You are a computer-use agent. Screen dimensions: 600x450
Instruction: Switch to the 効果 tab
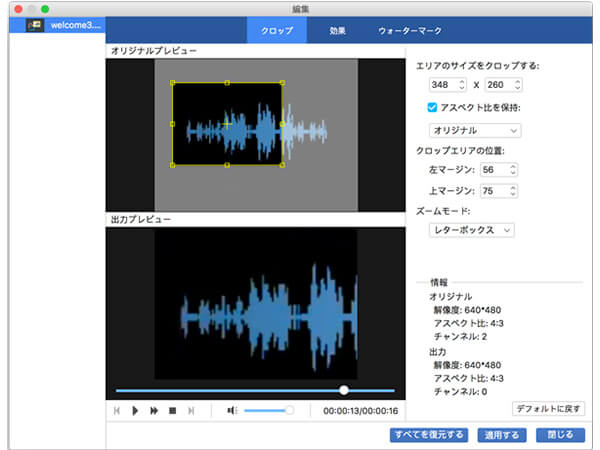[337, 30]
